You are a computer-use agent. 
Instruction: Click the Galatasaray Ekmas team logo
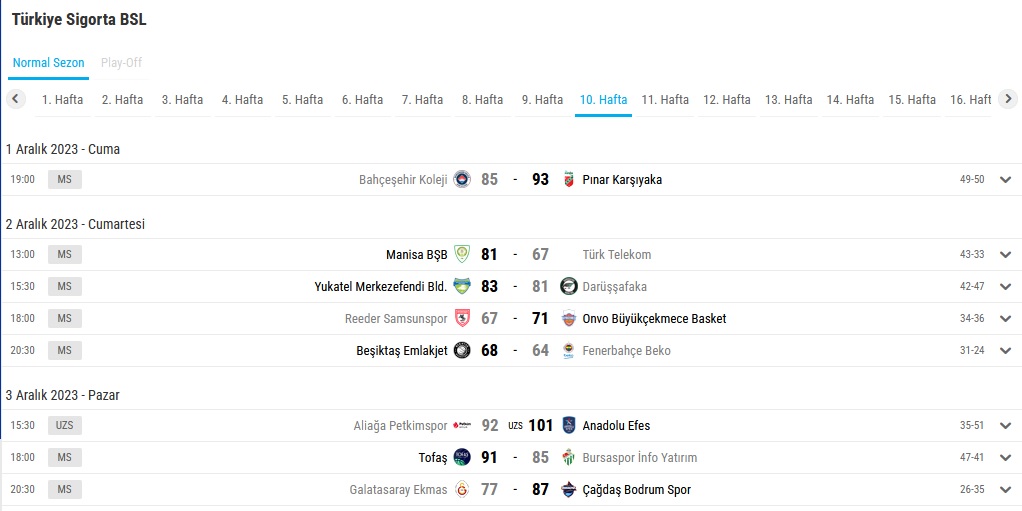pyautogui.click(x=462, y=489)
